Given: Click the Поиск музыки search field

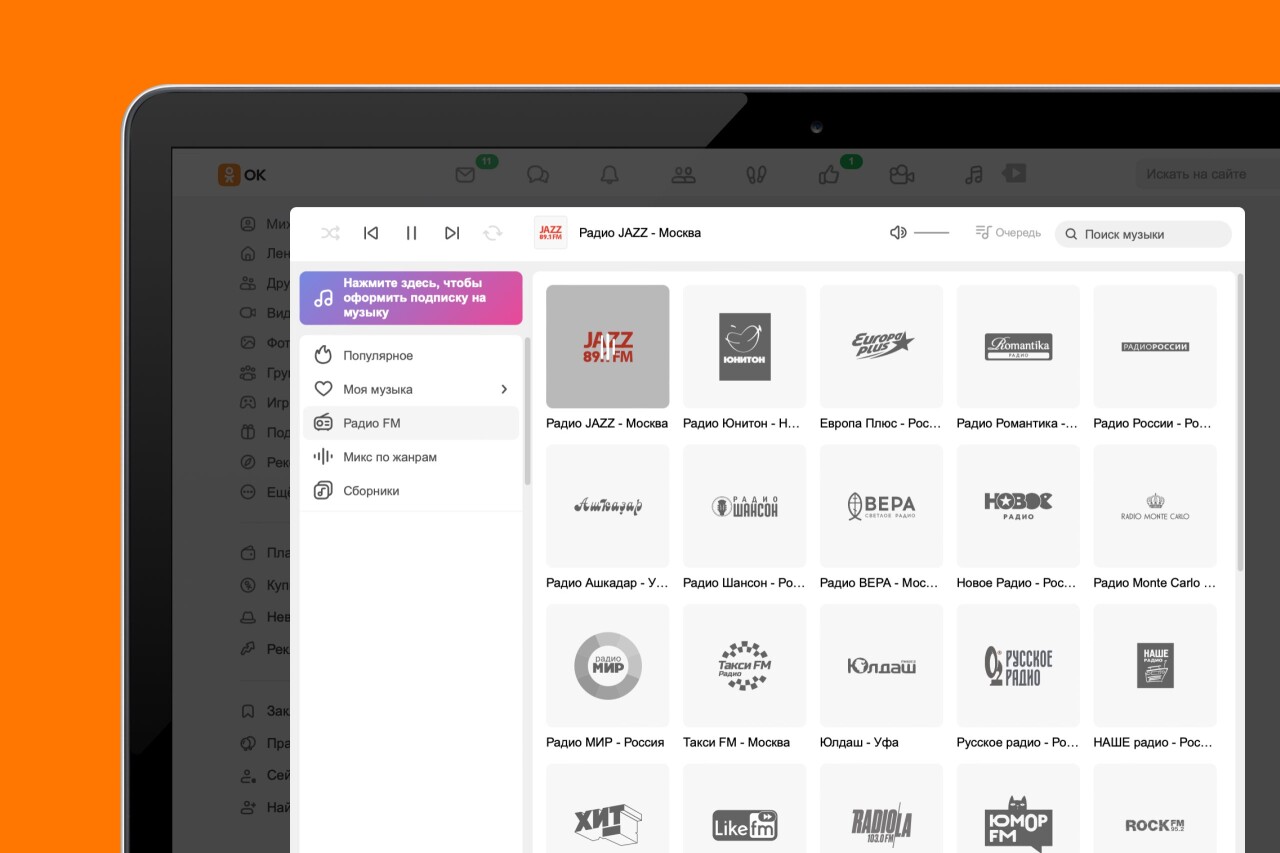Looking at the screenshot, I should click(x=1145, y=234).
